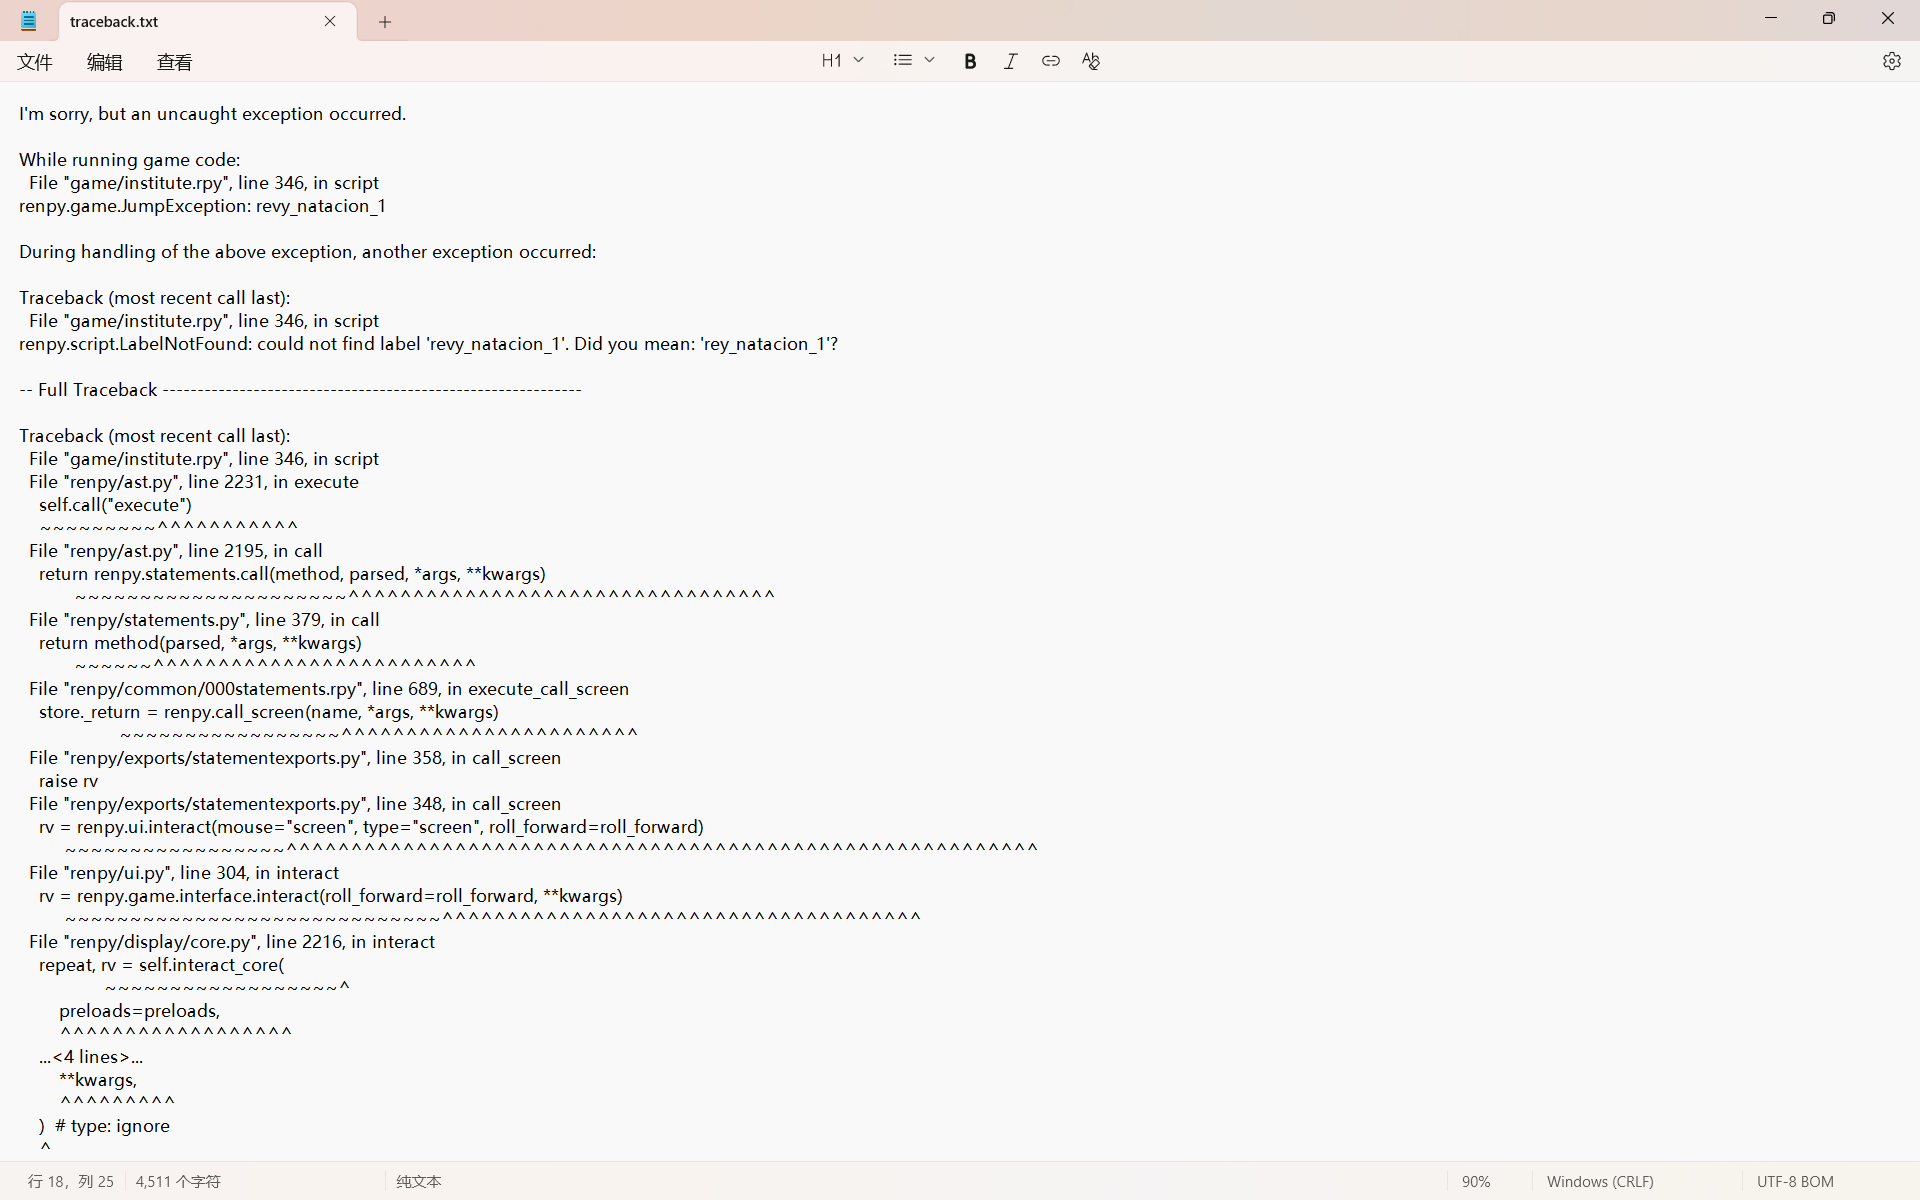This screenshot has width=1920, height=1200.
Task: Toggle bold formatting
Action: click(x=969, y=61)
